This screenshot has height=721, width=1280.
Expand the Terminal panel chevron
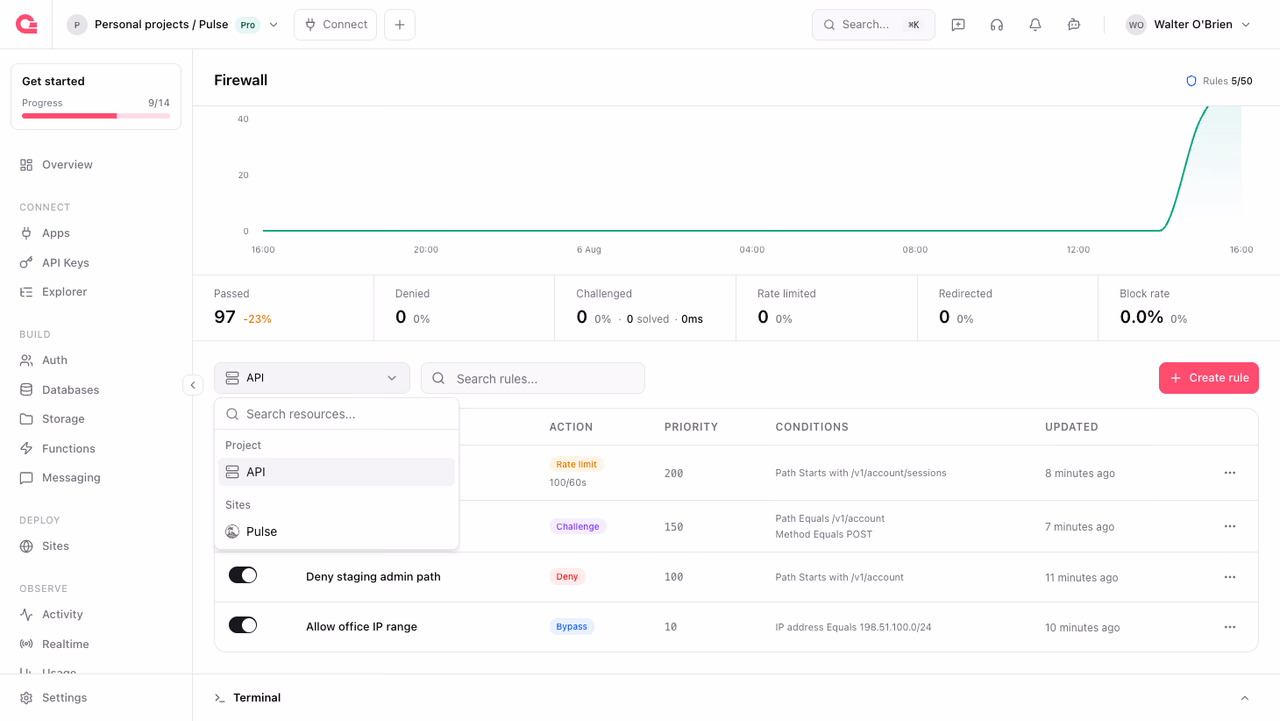click(x=1245, y=698)
